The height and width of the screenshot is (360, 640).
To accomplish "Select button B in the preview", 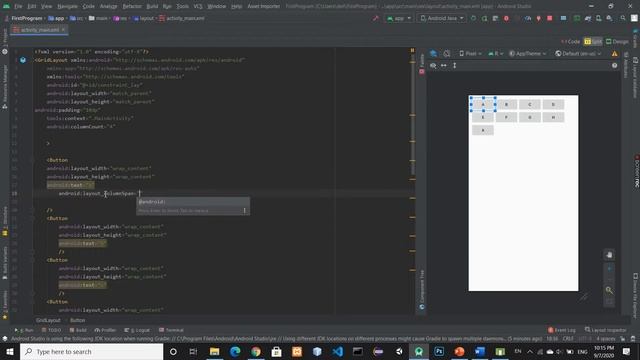I will tap(506, 104).
